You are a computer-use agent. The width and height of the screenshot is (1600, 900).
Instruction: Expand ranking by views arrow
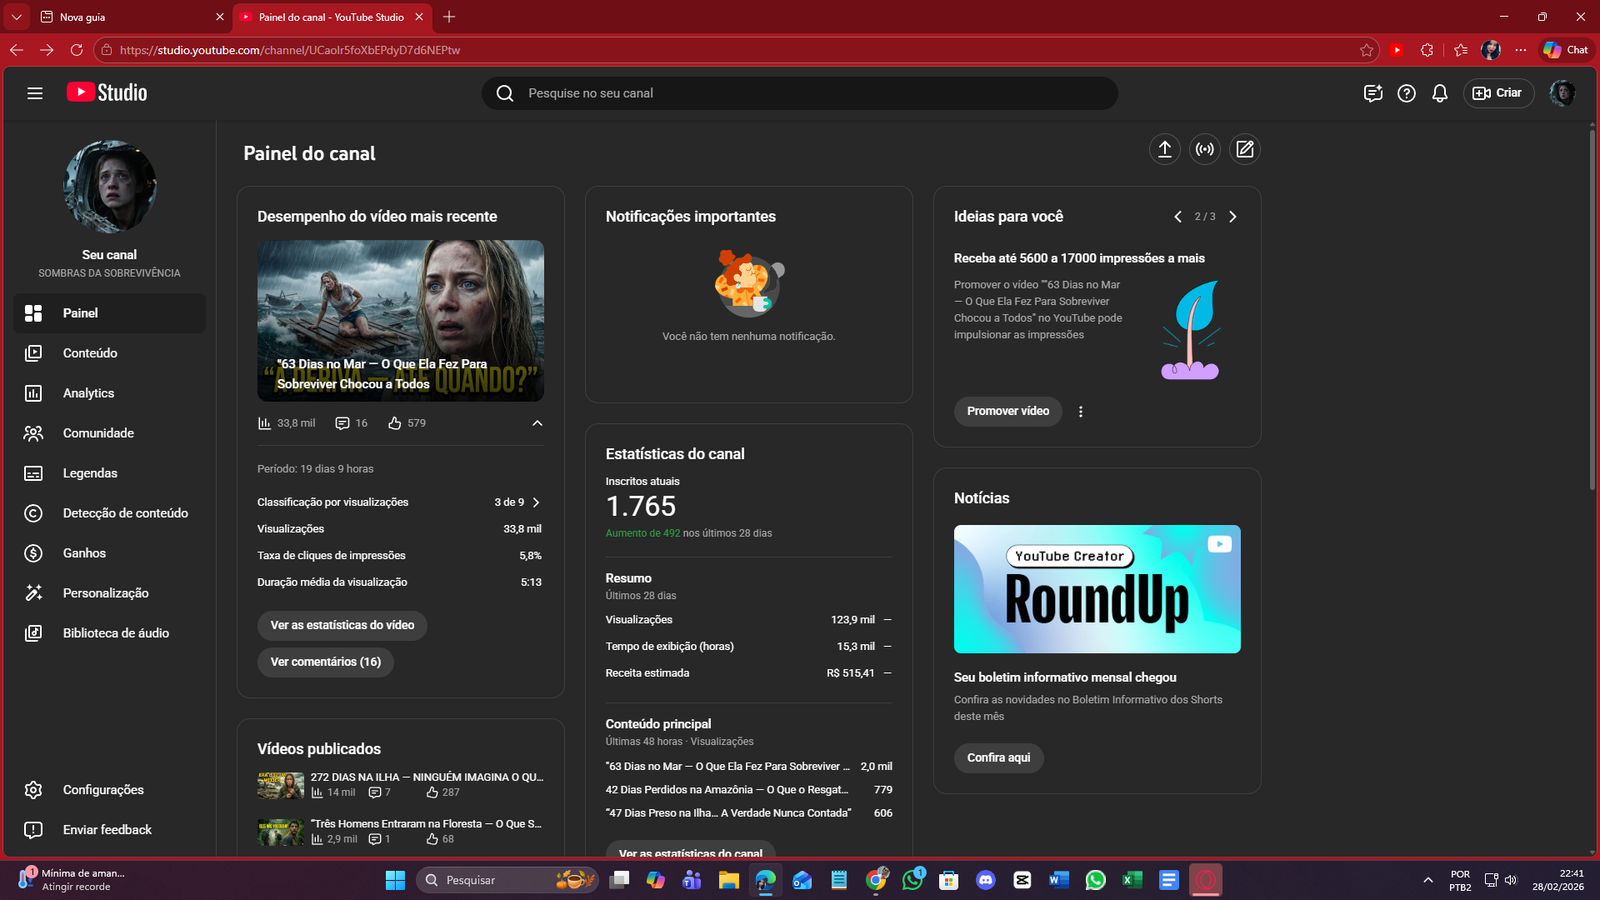536,502
